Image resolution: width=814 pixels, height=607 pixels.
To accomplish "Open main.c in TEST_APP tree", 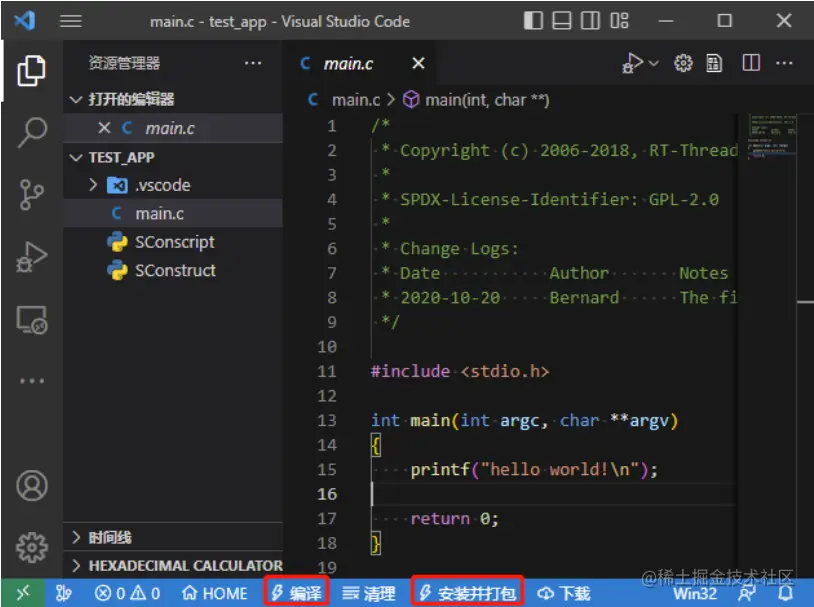I will pyautogui.click(x=173, y=213).
